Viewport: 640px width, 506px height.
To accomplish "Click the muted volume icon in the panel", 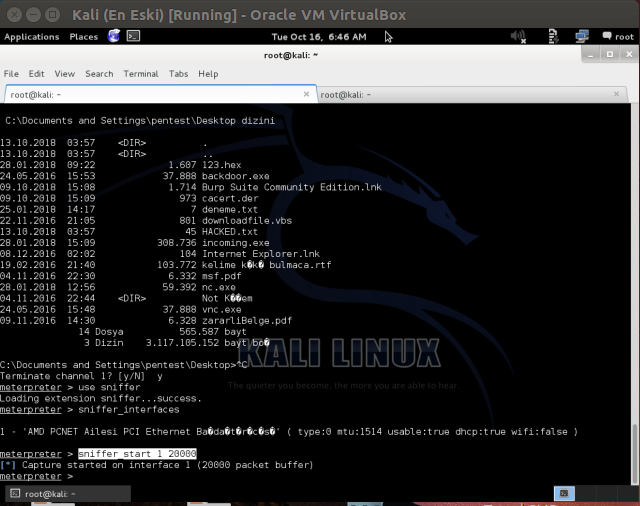I will pyautogui.click(x=518, y=36).
